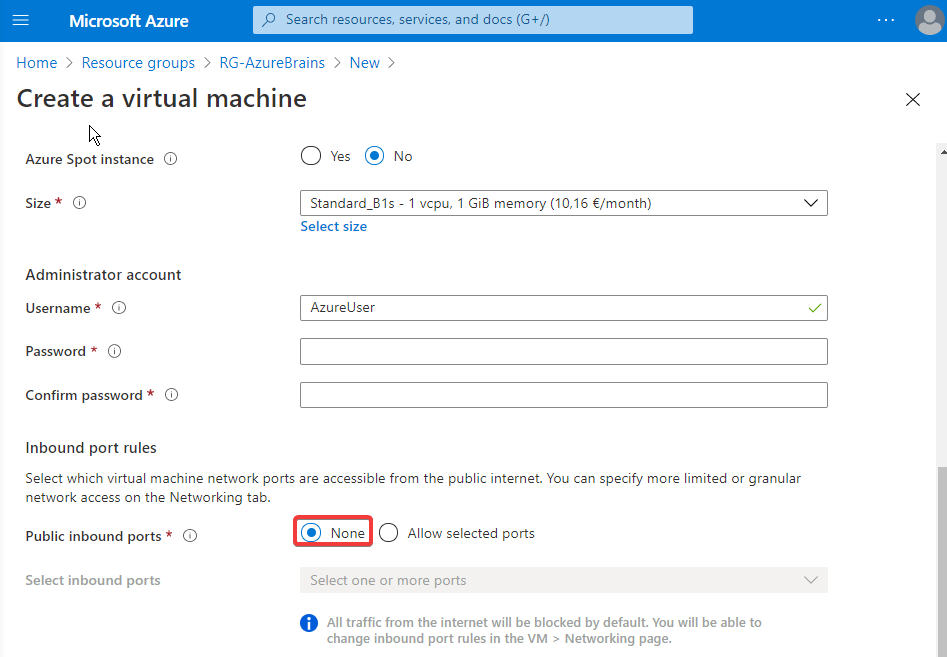Screen dimensions: 947x657
Task: Click the Select size link
Action: pyautogui.click(x=333, y=226)
